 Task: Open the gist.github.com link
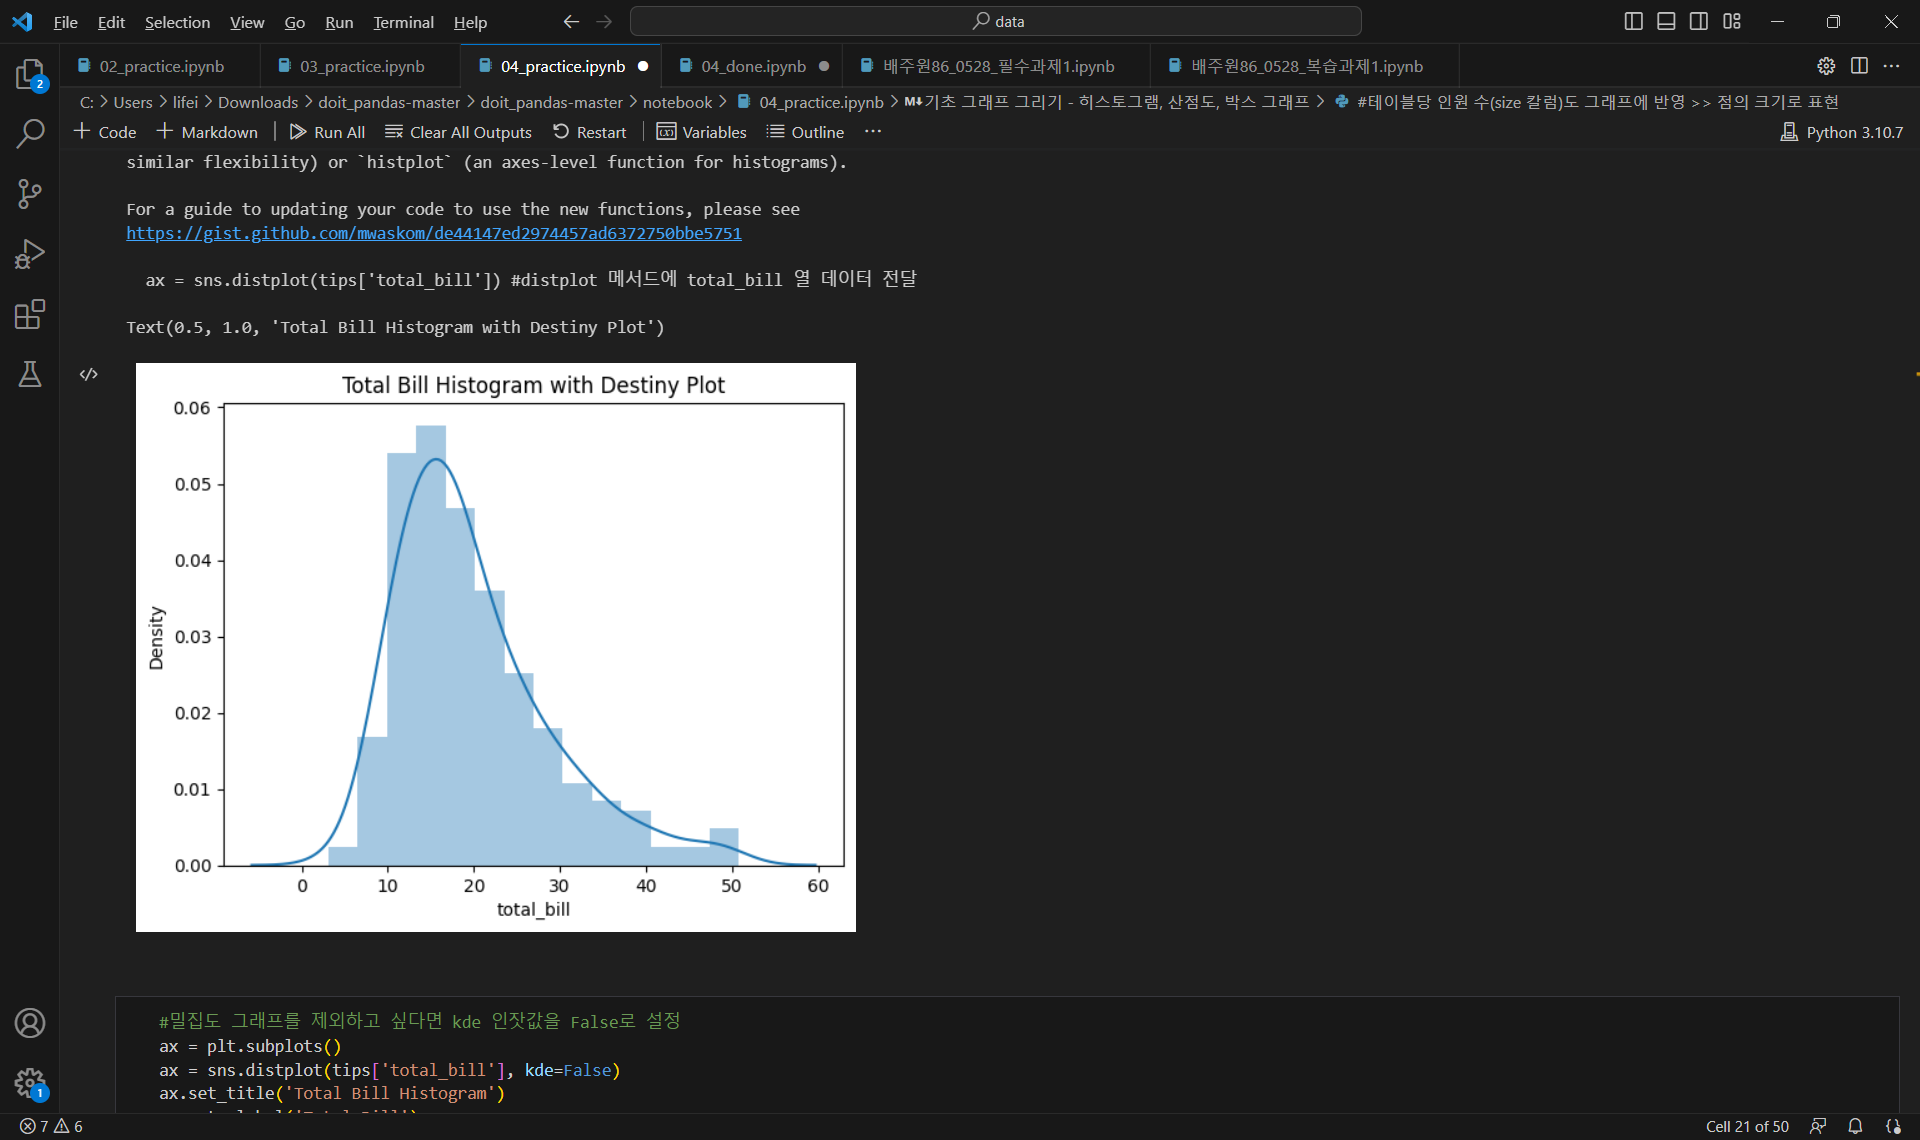click(x=434, y=233)
